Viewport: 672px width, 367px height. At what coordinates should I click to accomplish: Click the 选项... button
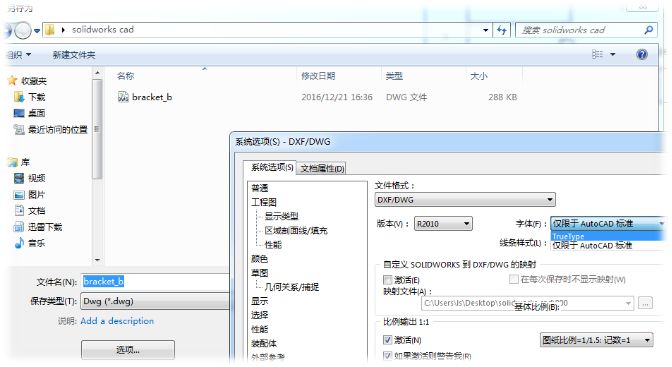point(128,350)
